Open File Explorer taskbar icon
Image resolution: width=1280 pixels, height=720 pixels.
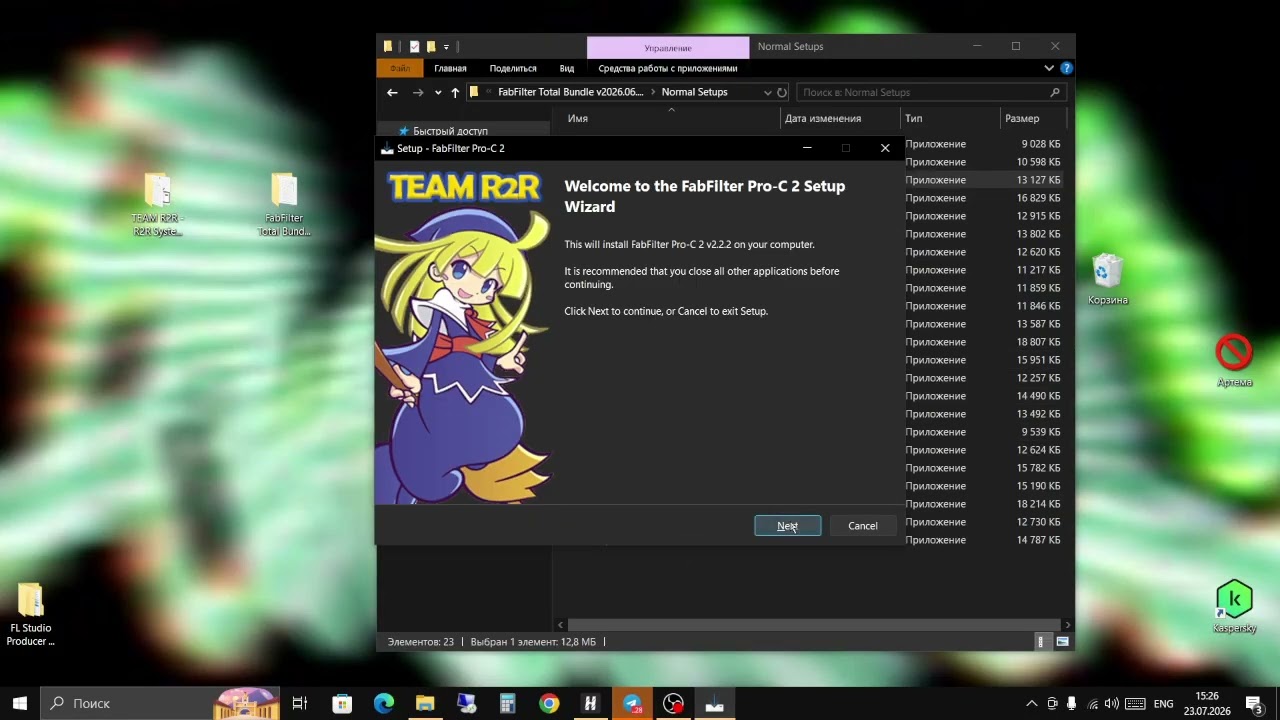(x=425, y=703)
